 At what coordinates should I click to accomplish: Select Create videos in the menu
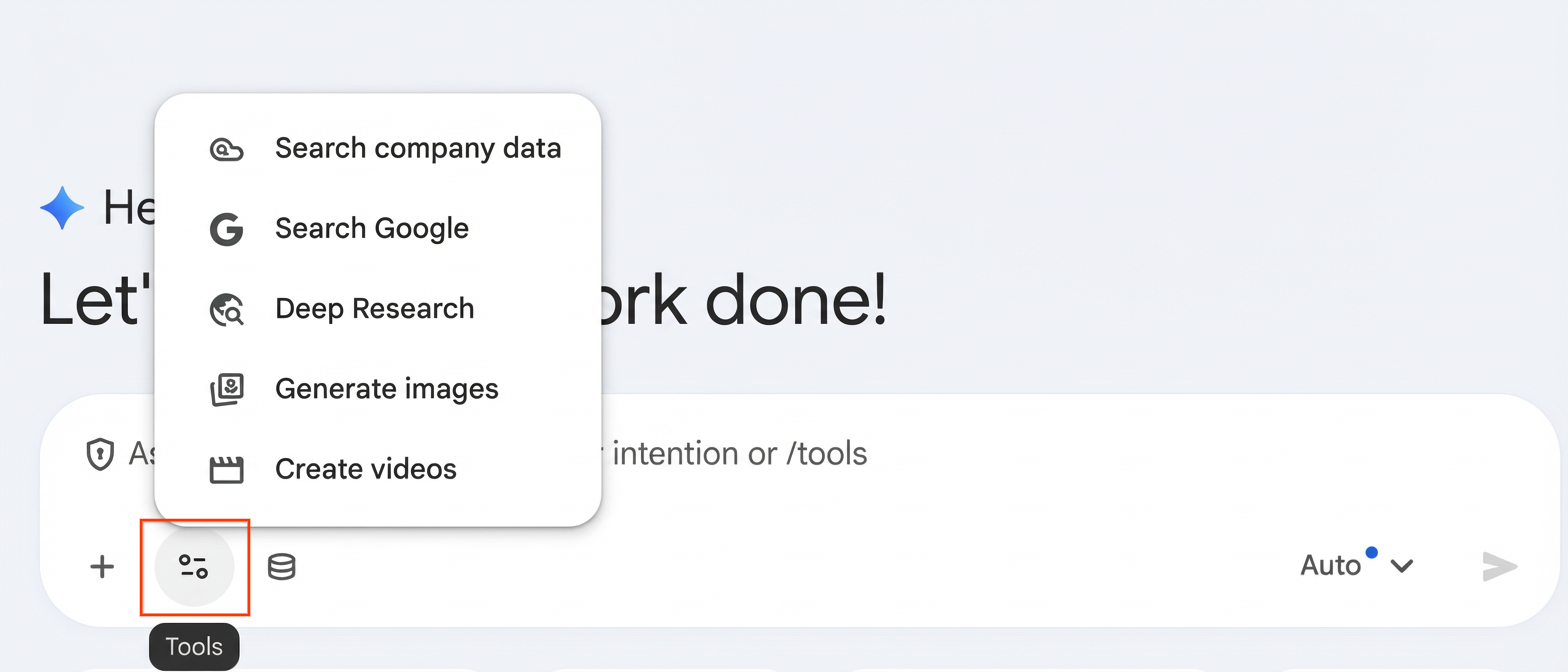[x=365, y=468]
